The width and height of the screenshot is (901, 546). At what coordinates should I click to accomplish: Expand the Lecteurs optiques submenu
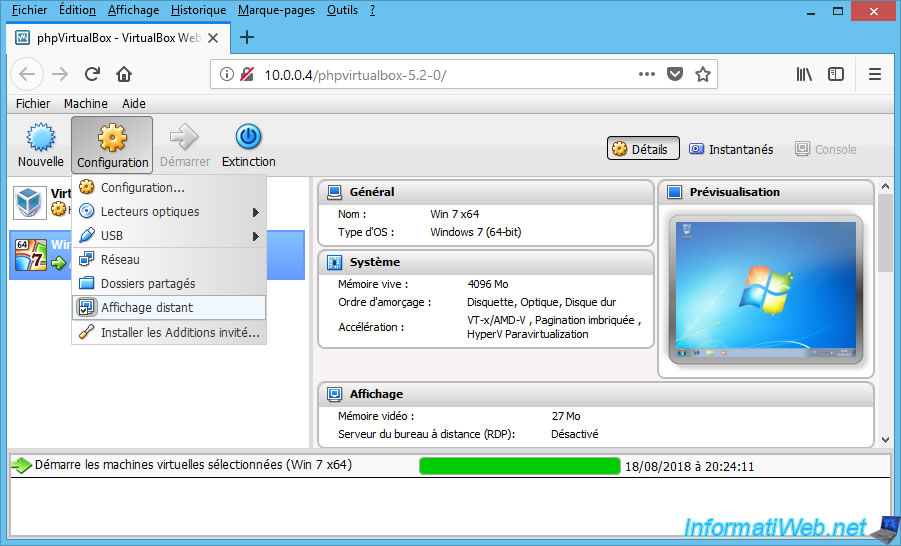pyautogui.click(x=169, y=212)
